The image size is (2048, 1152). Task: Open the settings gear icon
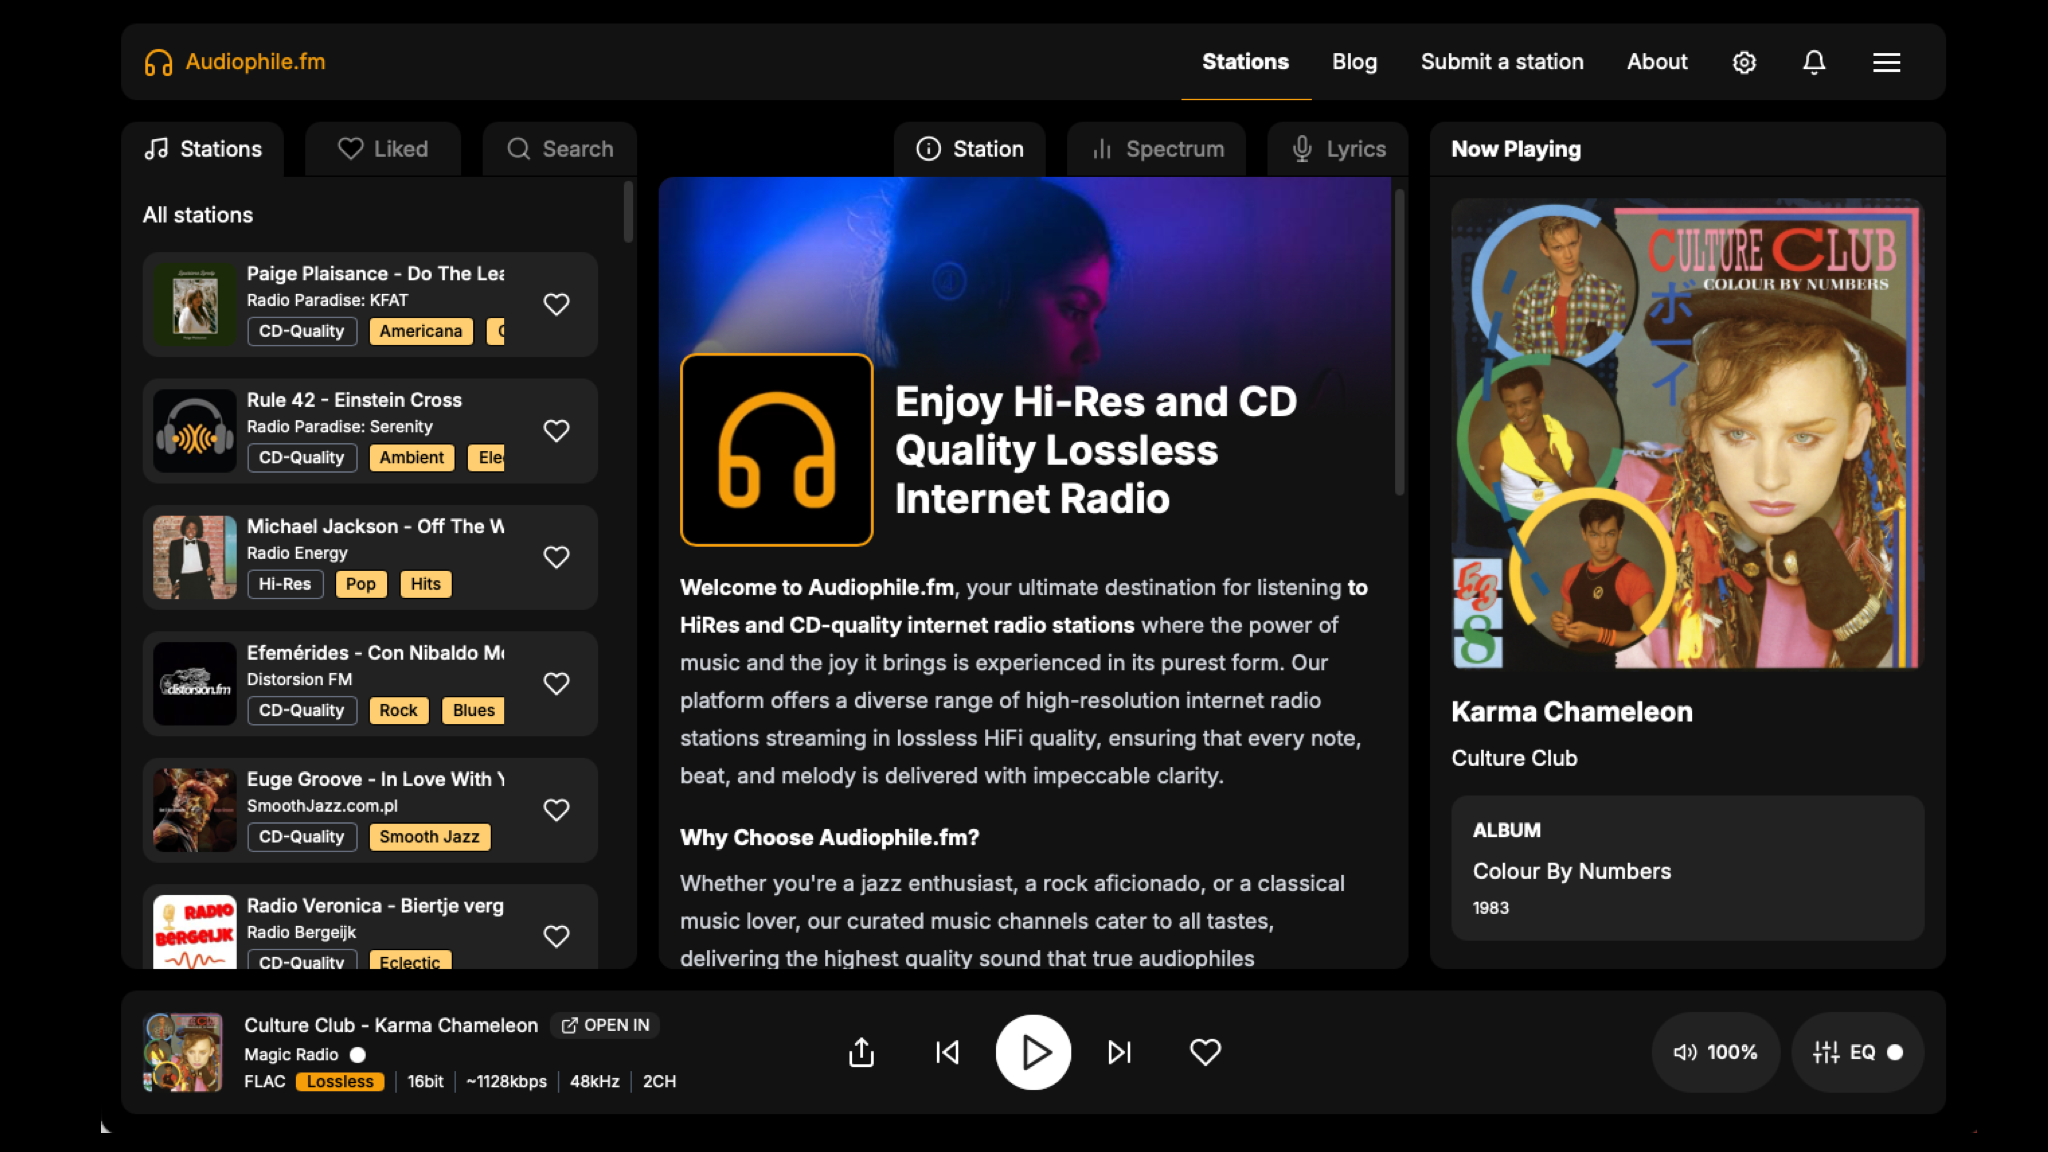click(x=1744, y=62)
